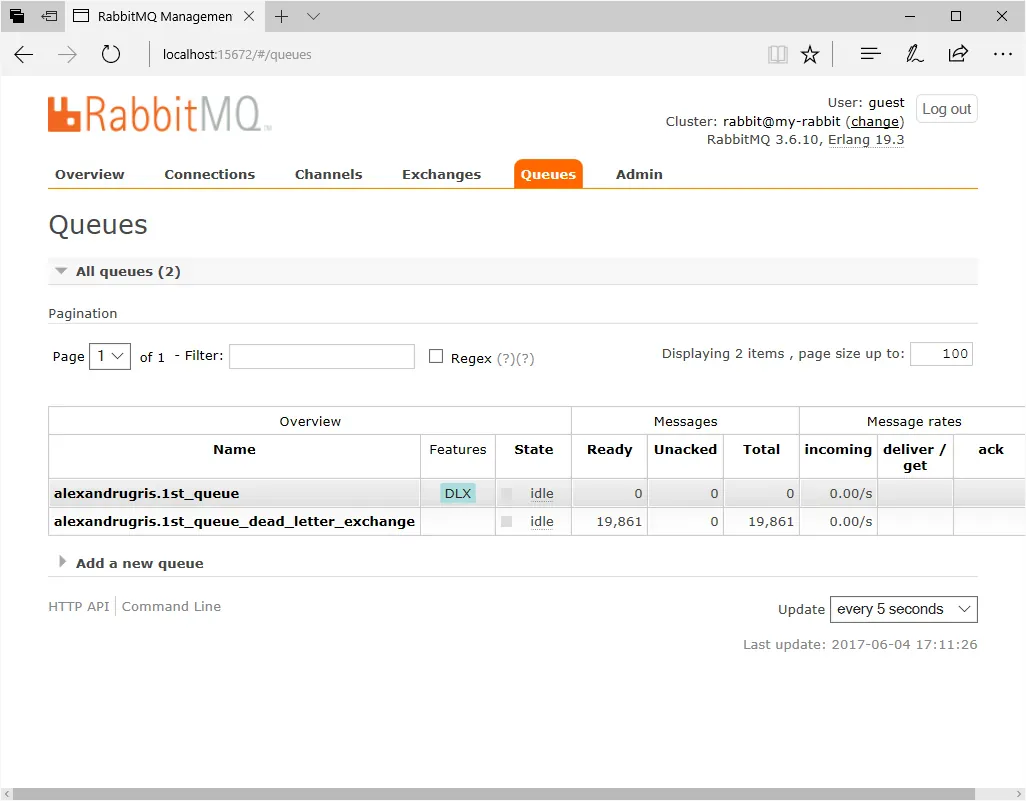1026x801 pixels.
Task: Switch to the Overview tab
Action: tap(90, 175)
